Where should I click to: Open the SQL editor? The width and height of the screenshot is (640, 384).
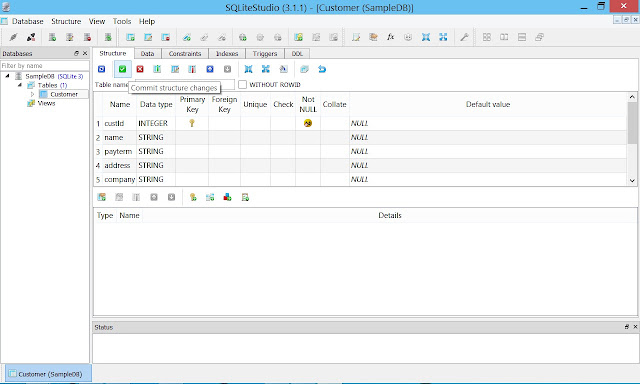356,37
